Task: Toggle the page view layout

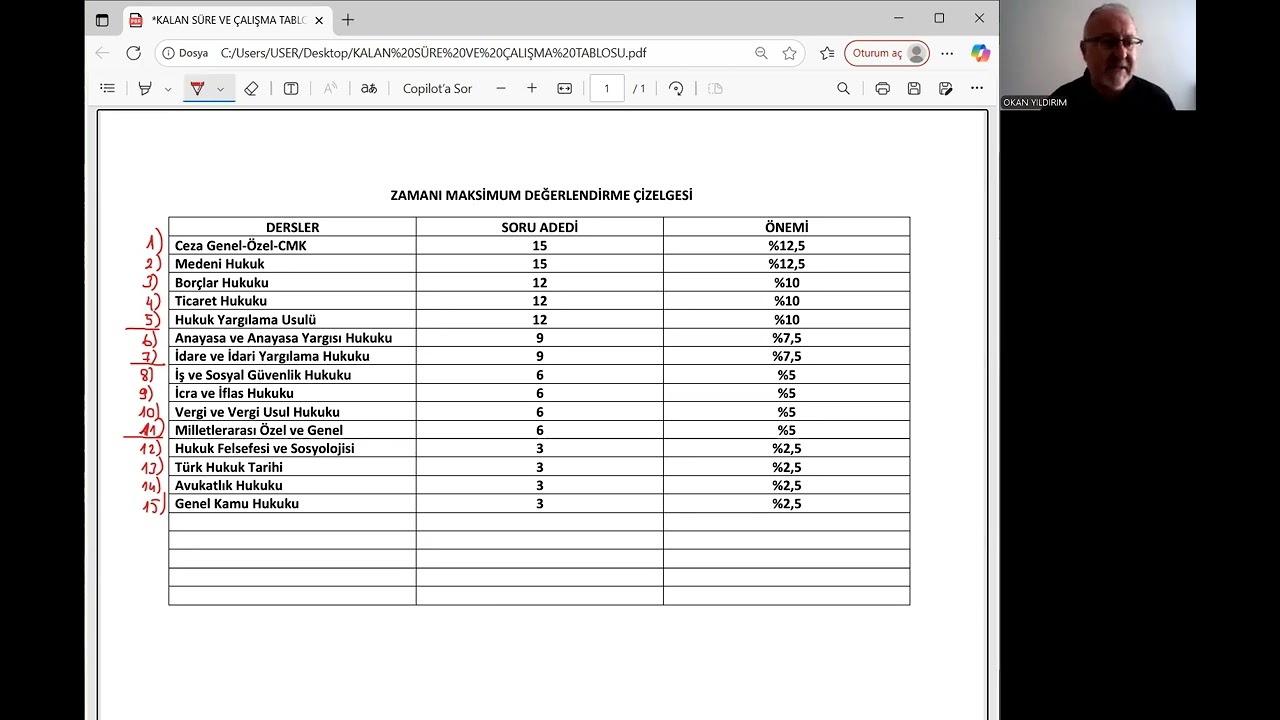Action: point(715,89)
